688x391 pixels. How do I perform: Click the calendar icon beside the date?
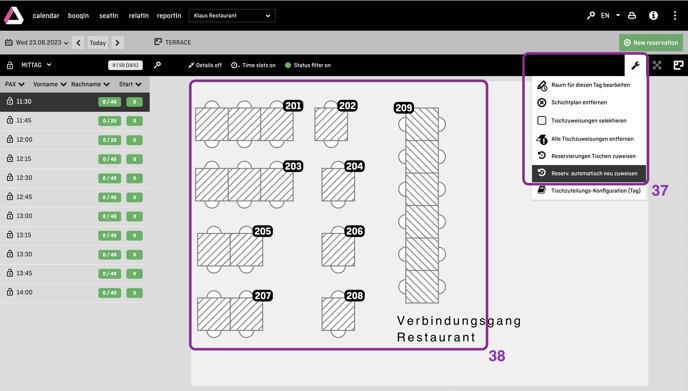[8, 43]
